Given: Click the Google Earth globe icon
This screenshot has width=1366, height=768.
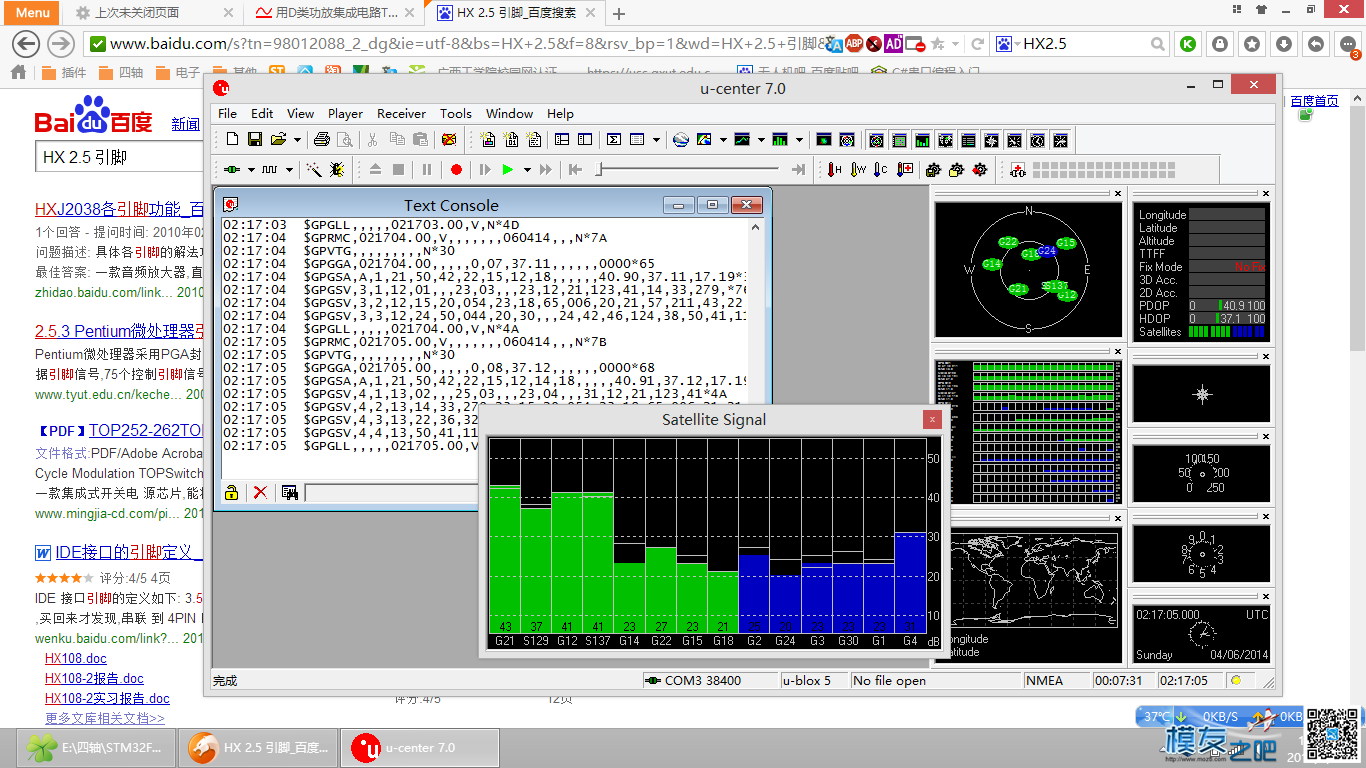Looking at the screenshot, I should click(x=681, y=139).
